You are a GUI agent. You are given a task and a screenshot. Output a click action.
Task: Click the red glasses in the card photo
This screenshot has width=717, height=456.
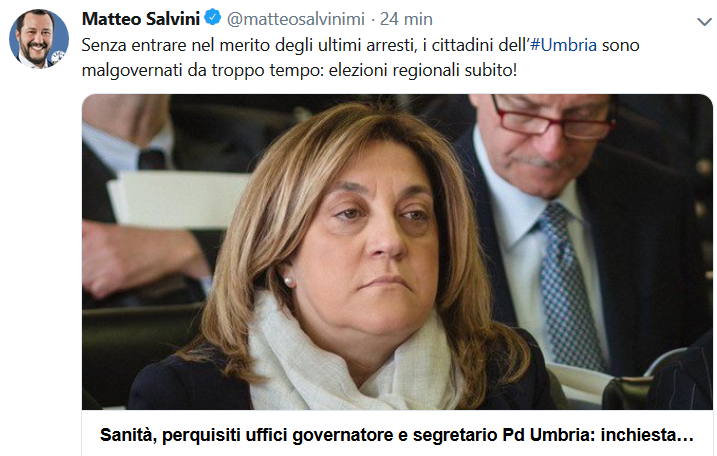(x=553, y=119)
